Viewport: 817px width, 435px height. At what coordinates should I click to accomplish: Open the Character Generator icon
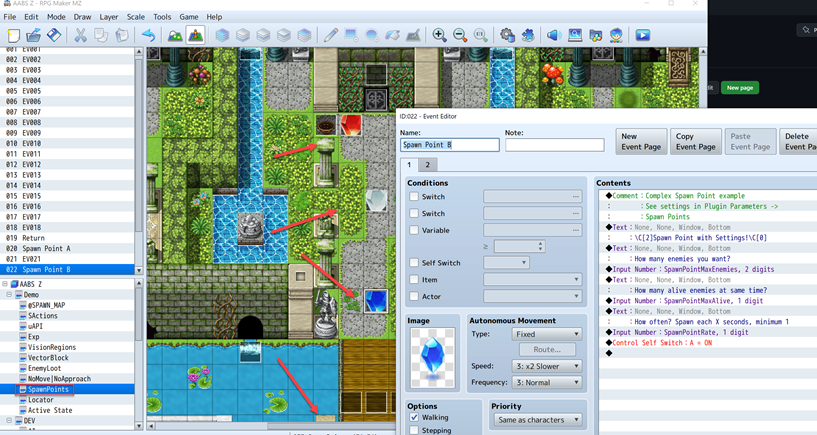[616, 35]
